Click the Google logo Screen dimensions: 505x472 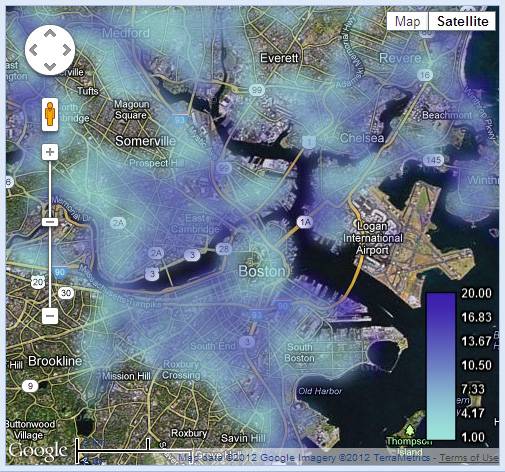tap(38, 451)
